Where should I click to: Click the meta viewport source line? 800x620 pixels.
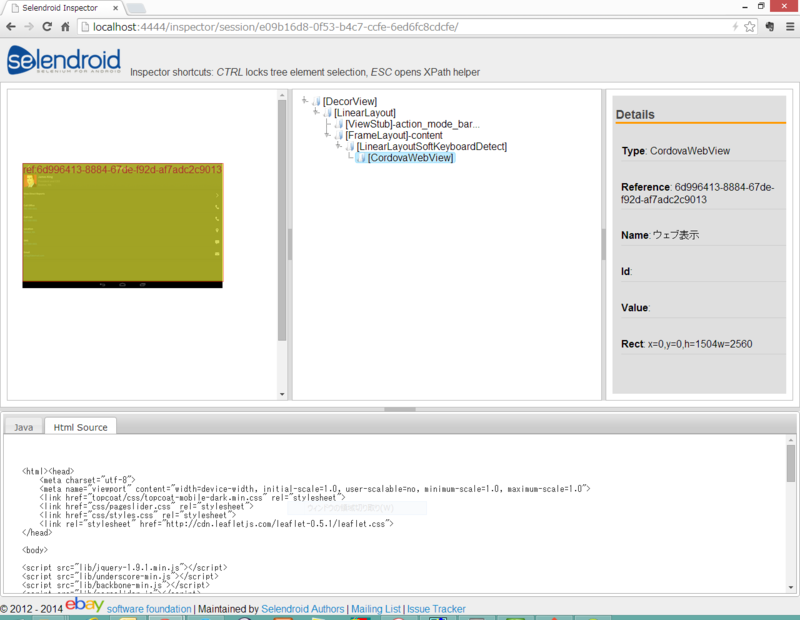[315, 489]
